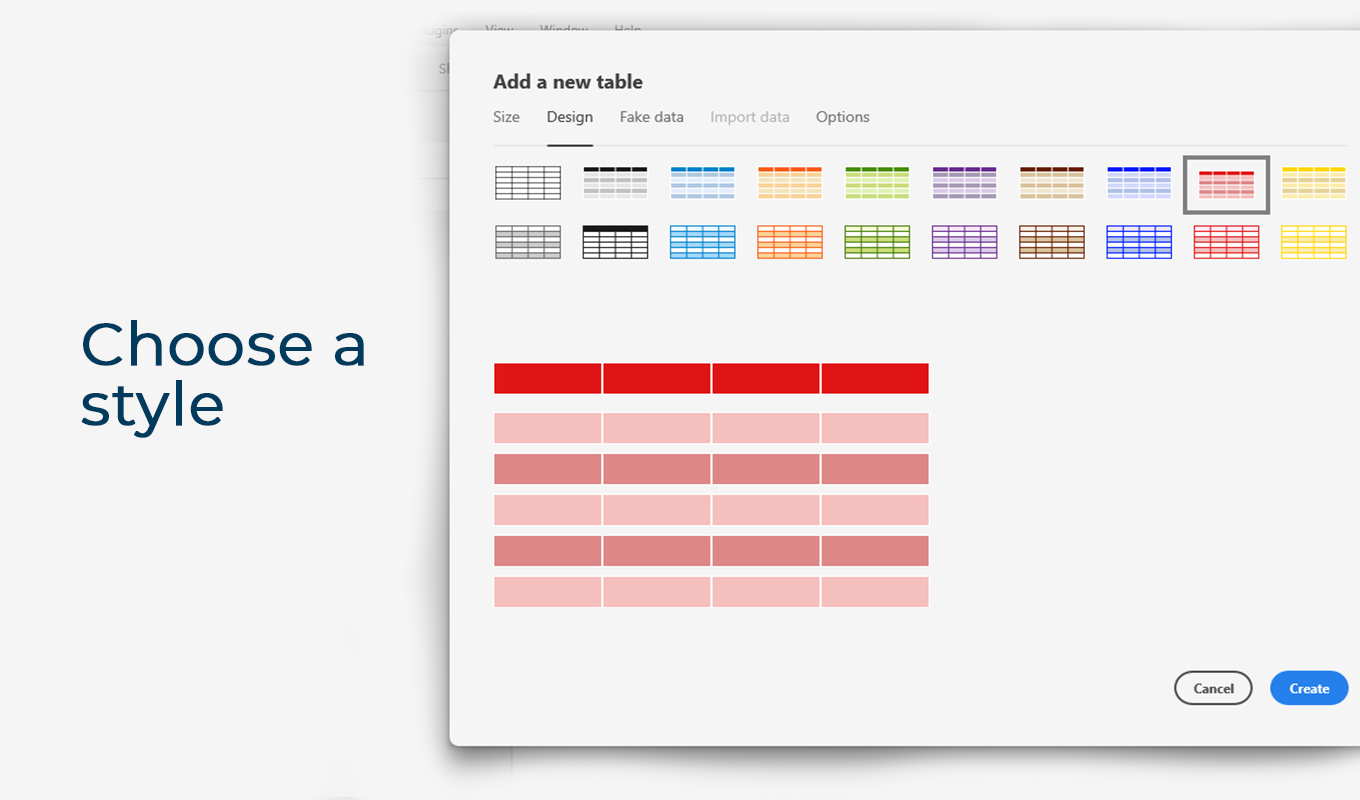Click the red header row in preview
The image size is (1360, 800).
[x=711, y=378]
